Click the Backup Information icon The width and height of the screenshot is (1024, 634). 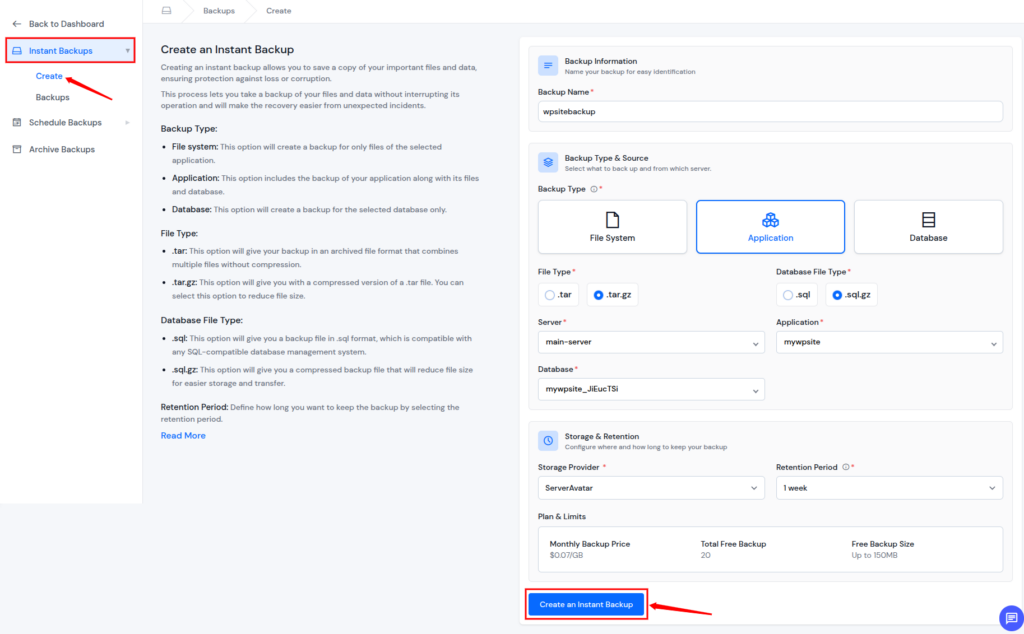tap(547, 65)
